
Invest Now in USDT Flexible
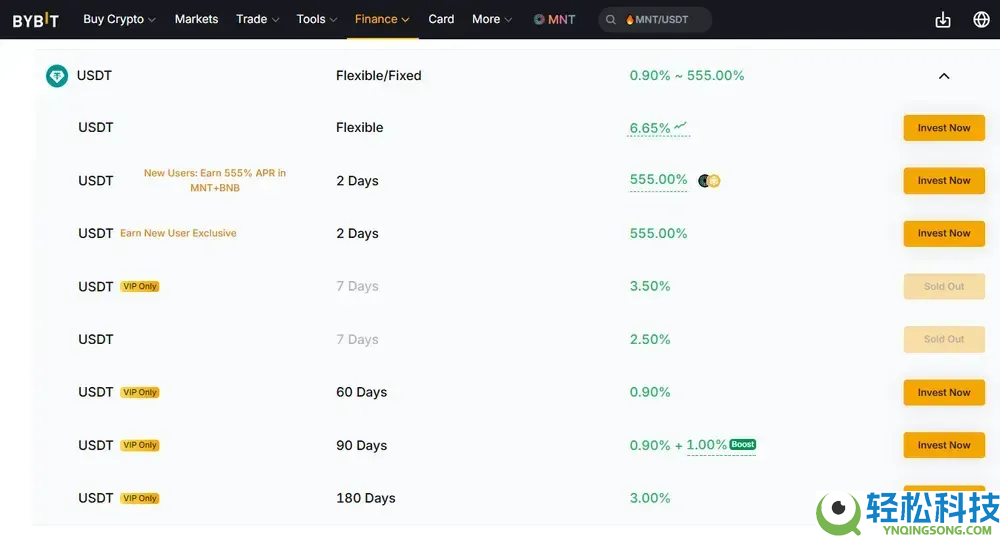pyautogui.click(x=944, y=128)
